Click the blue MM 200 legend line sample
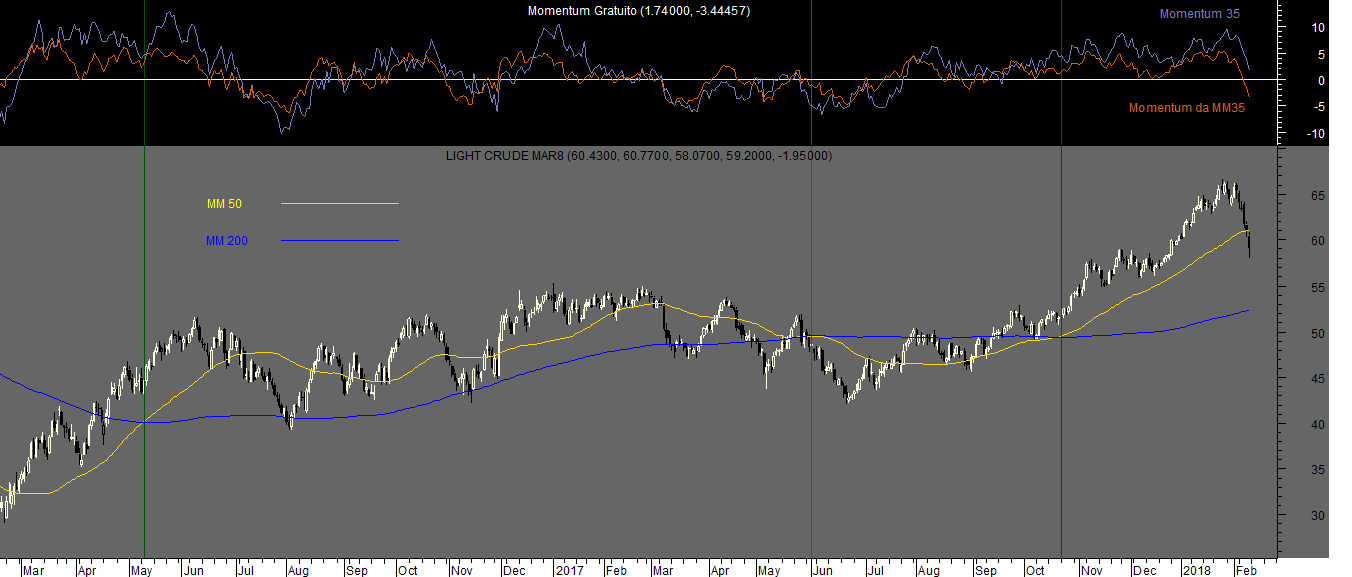Viewport: 1352px width, 577px height. pyautogui.click(x=340, y=240)
